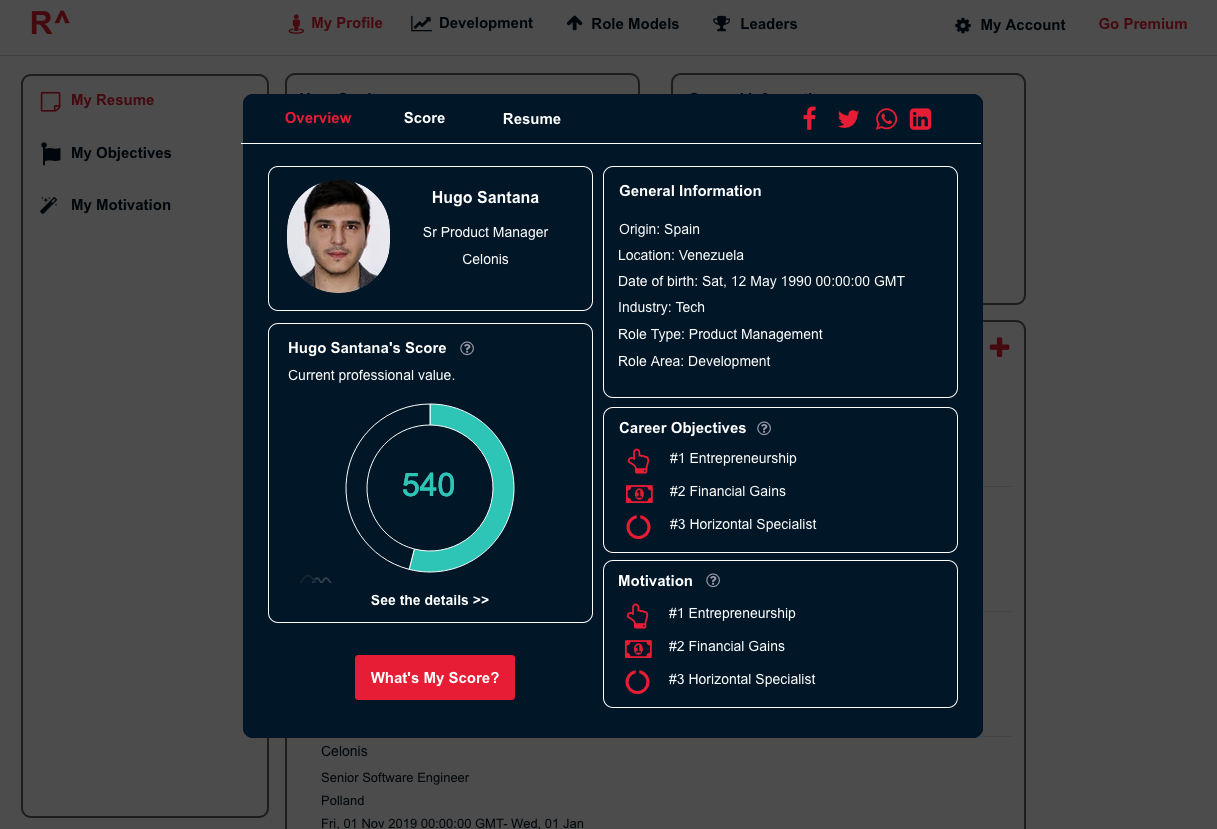Image resolution: width=1217 pixels, height=829 pixels.
Task: Click Current professional value. text
Action: [371, 375]
